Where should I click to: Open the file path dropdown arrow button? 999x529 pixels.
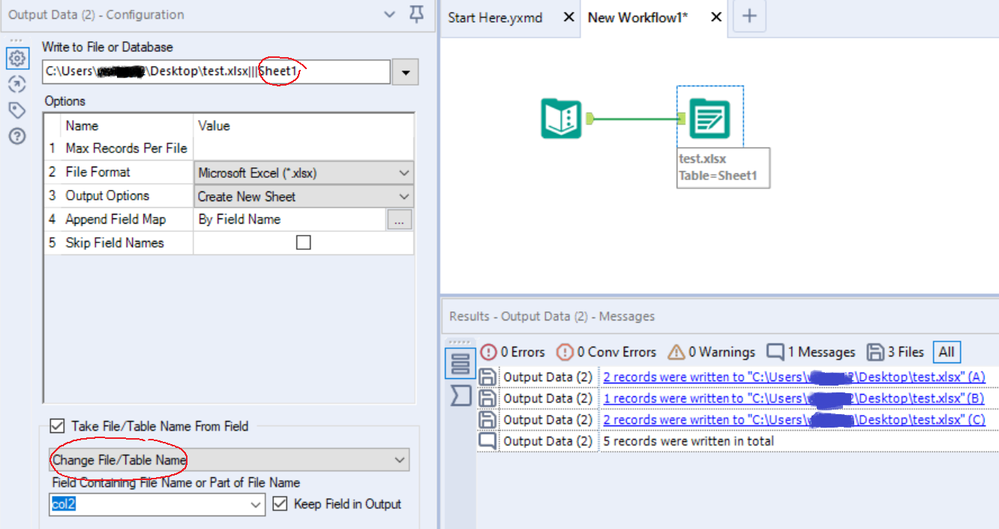tap(405, 72)
